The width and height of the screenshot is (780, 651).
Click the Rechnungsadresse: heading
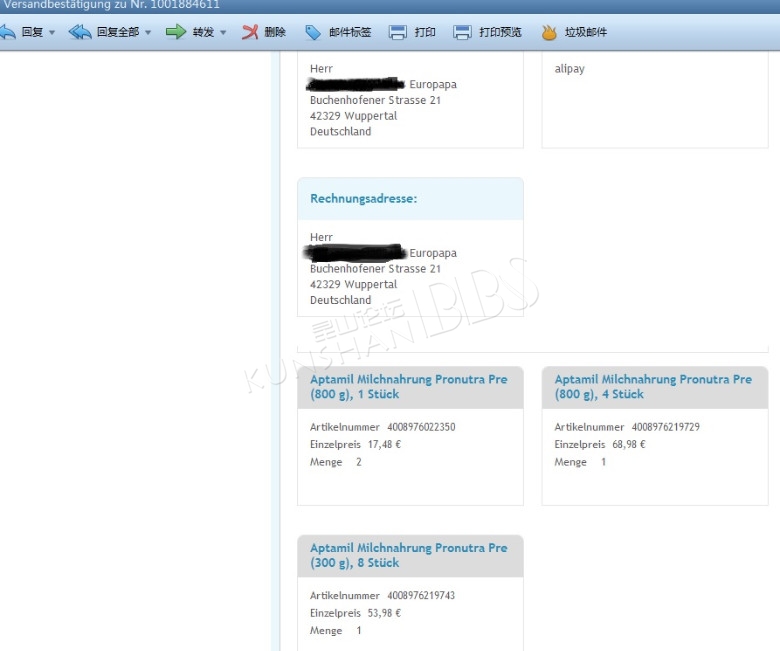pyautogui.click(x=364, y=198)
